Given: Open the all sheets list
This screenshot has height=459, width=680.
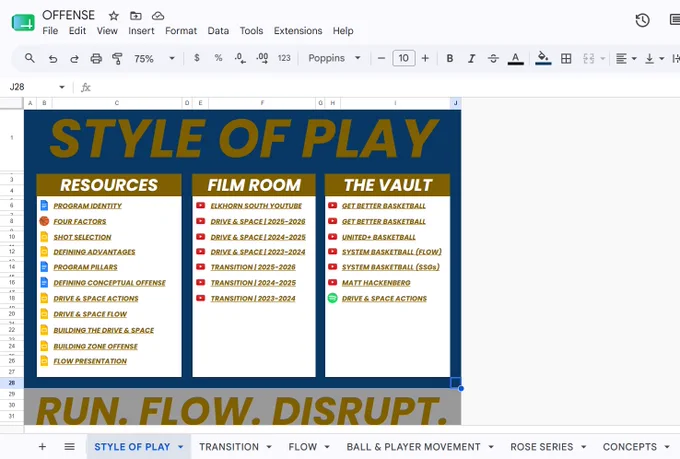Looking at the screenshot, I should (x=69, y=446).
